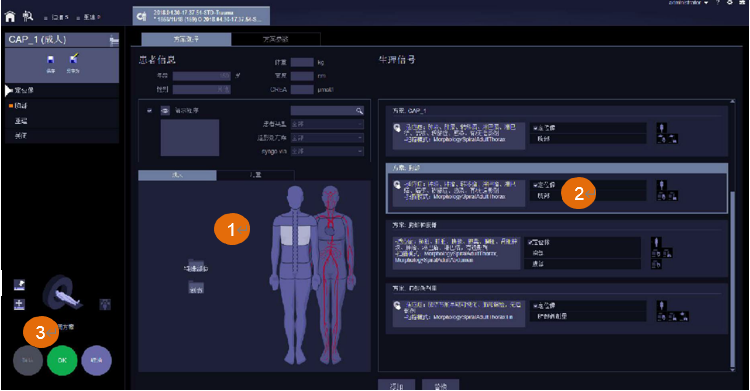Click the purple round cancel button
Image resolution: width=750 pixels, height=391 pixels.
97,360
